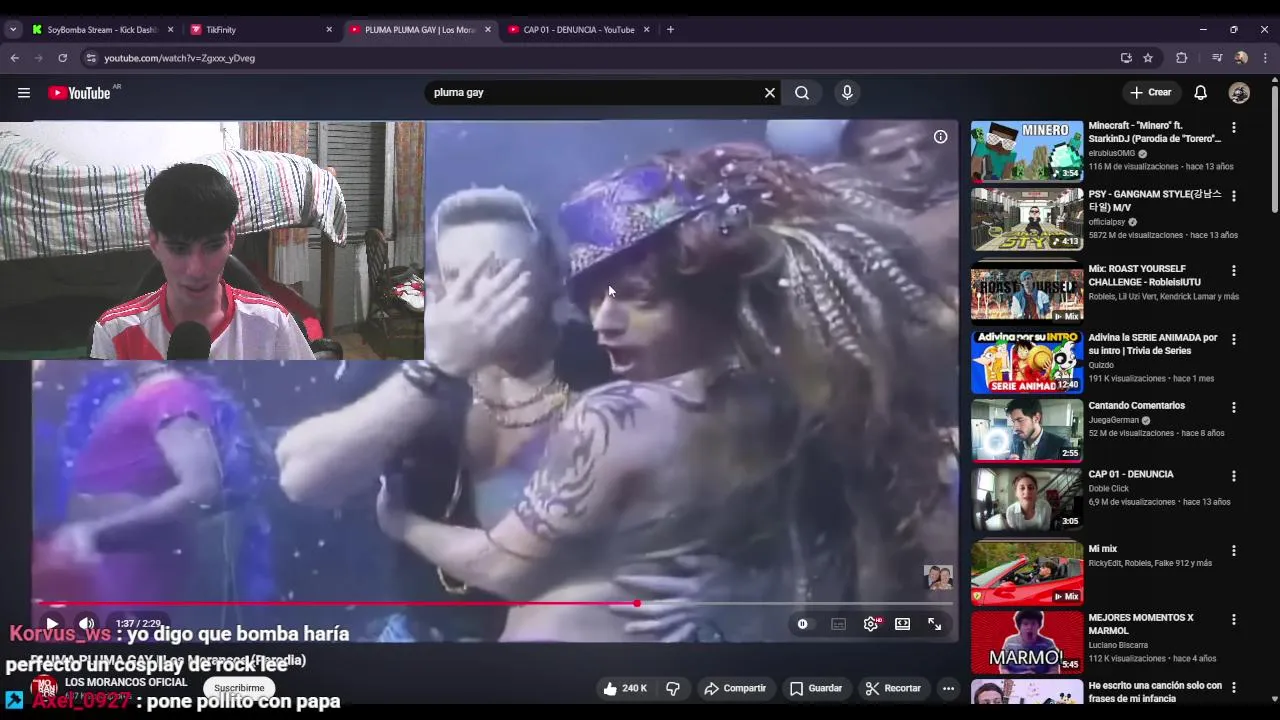Viewport: 1280px width, 720px height.
Task: Click the Guardar save button
Action: point(816,688)
